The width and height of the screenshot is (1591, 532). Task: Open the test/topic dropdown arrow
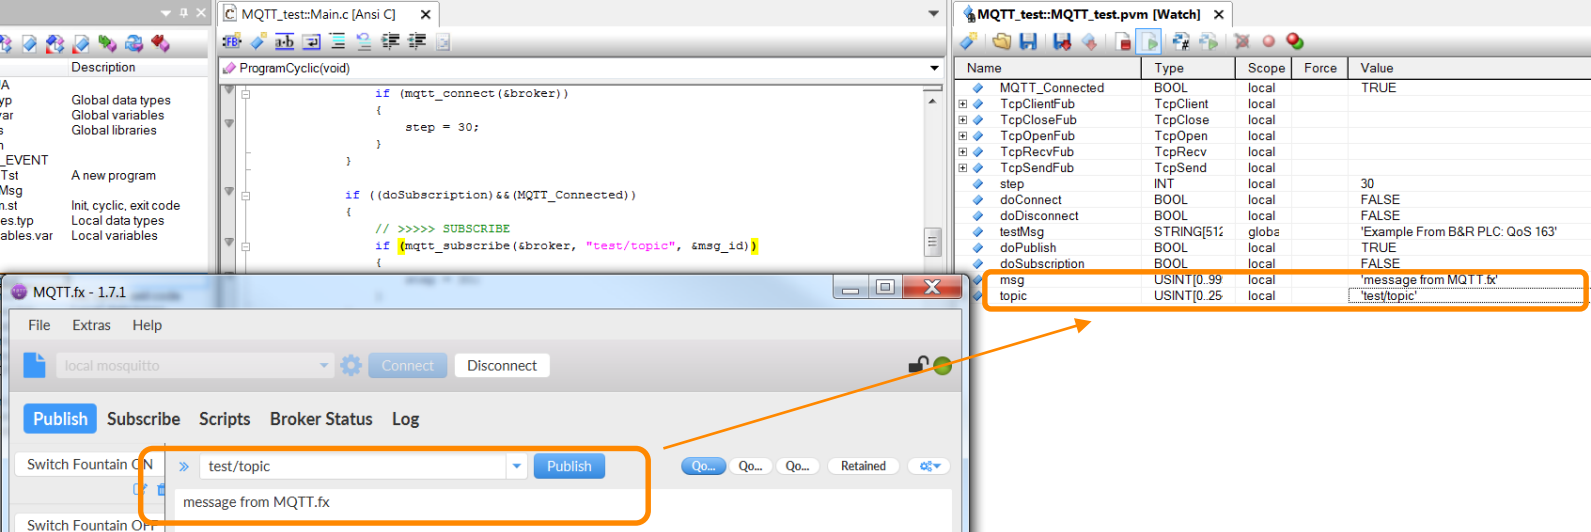pos(516,466)
